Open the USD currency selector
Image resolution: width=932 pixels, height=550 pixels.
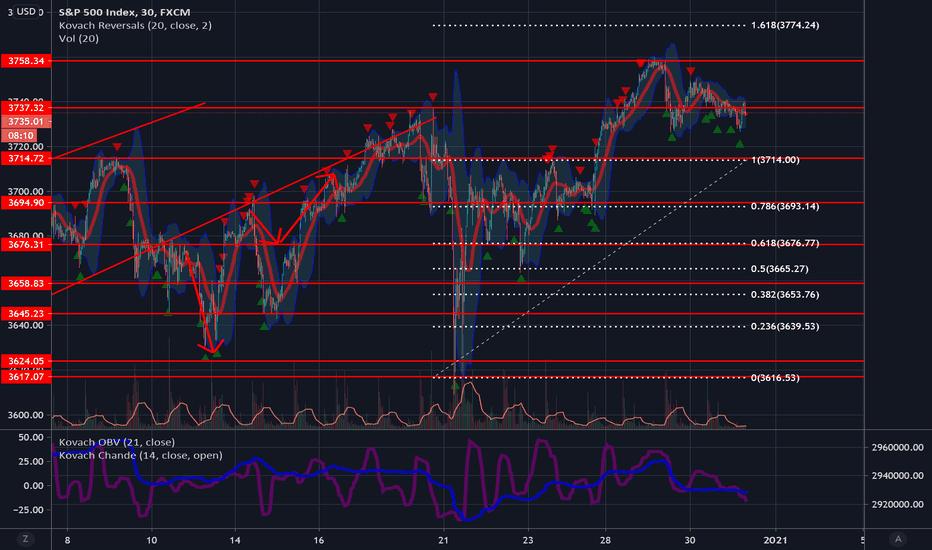pyautogui.click(x=26, y=11)
